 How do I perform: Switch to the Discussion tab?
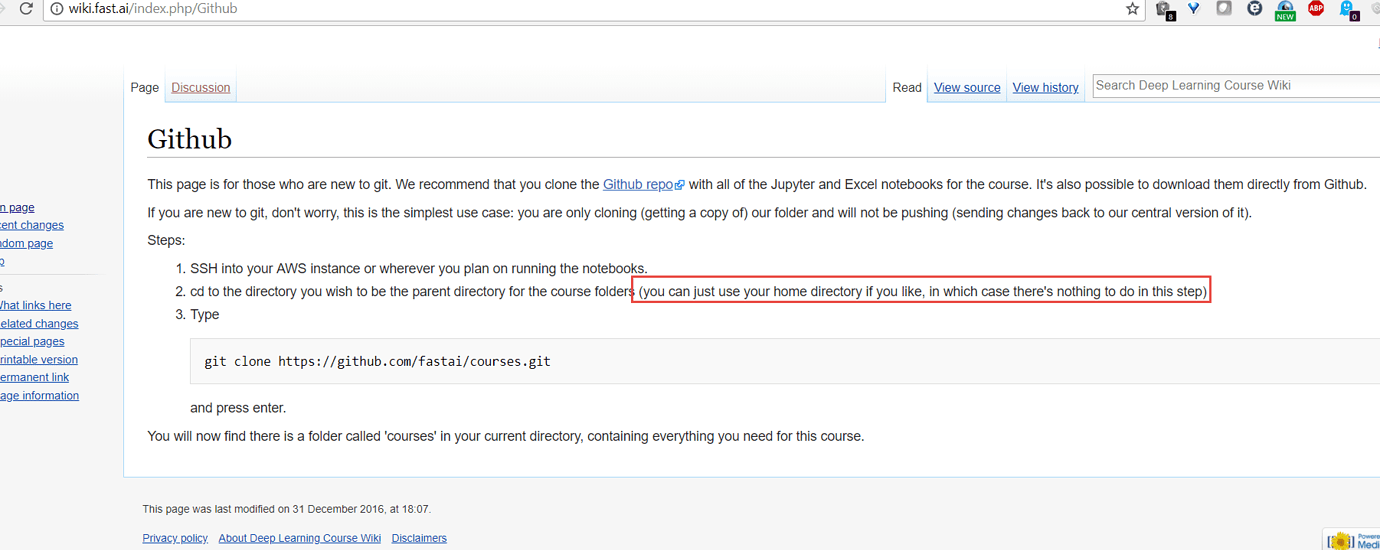pos(200,88)
